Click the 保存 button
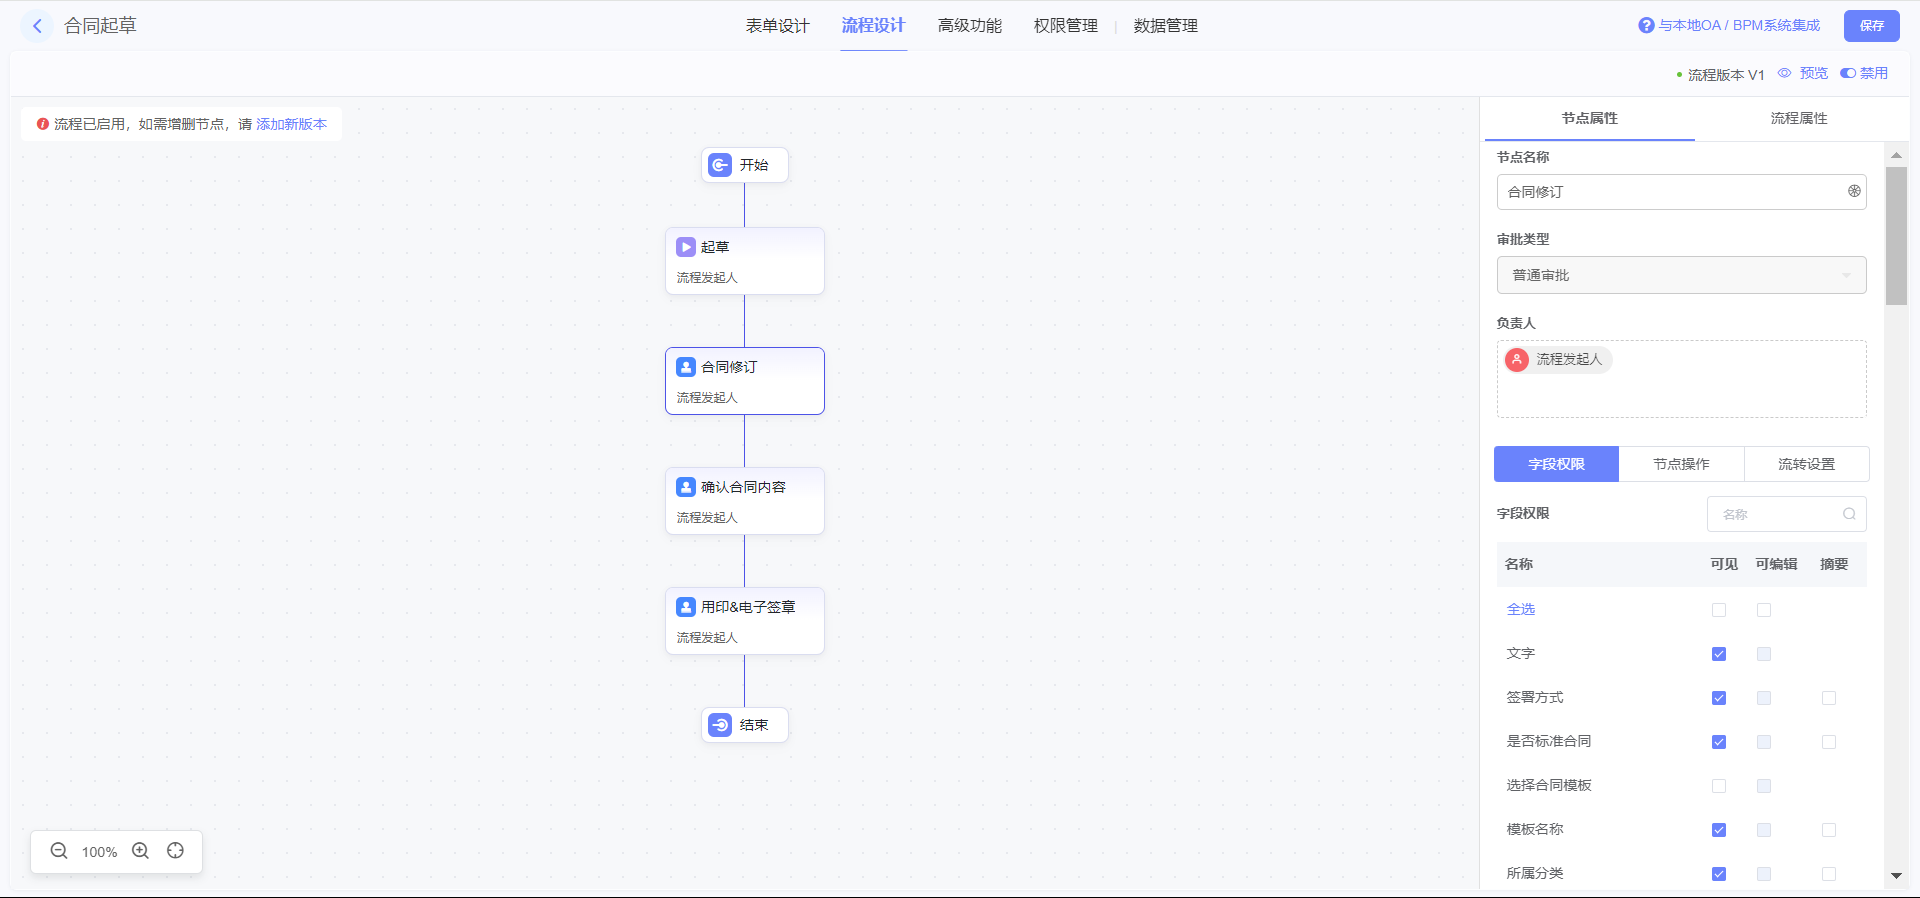Image resolution: width=1920 pixels, height=898 pixels. [1871, 26]
